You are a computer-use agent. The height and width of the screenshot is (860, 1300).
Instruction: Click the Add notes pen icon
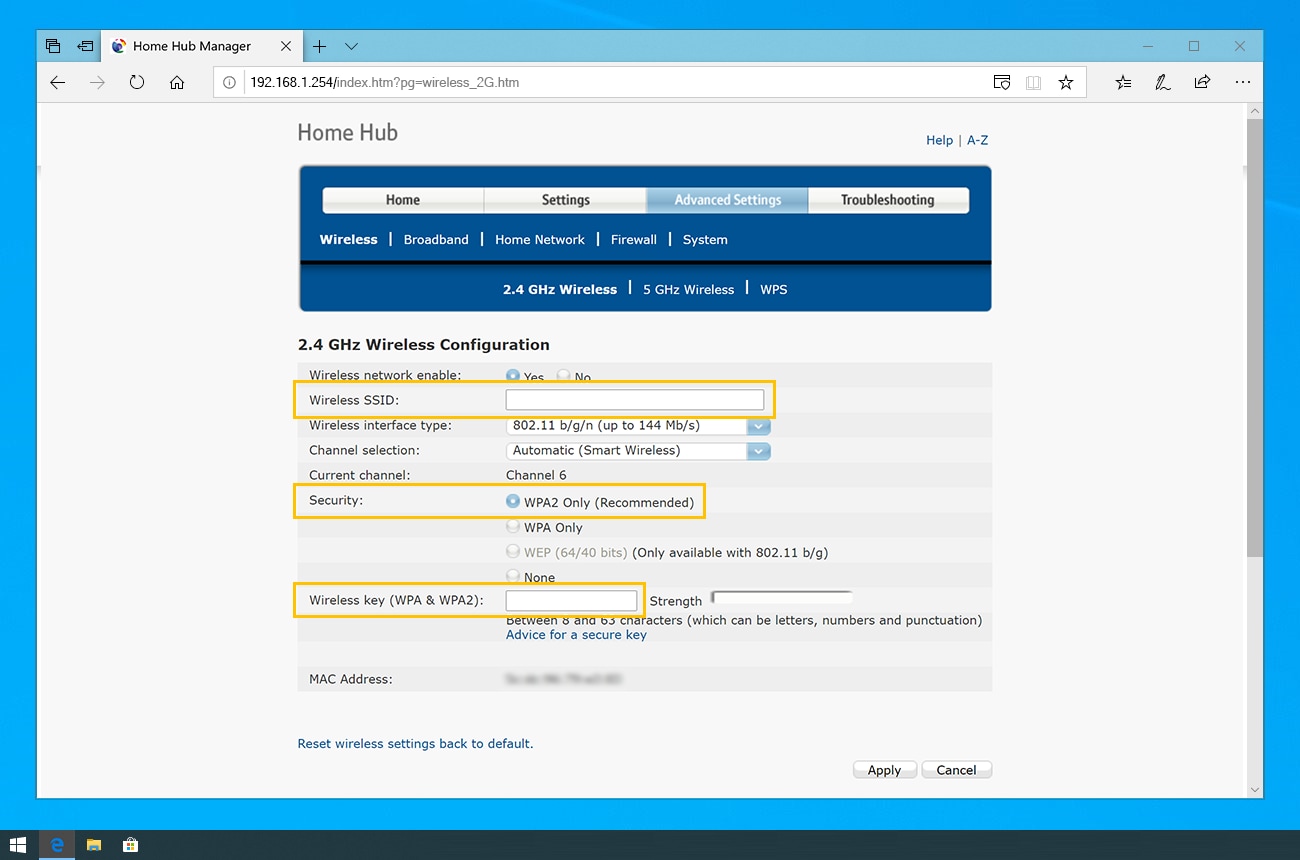[x=1162, y=83]
